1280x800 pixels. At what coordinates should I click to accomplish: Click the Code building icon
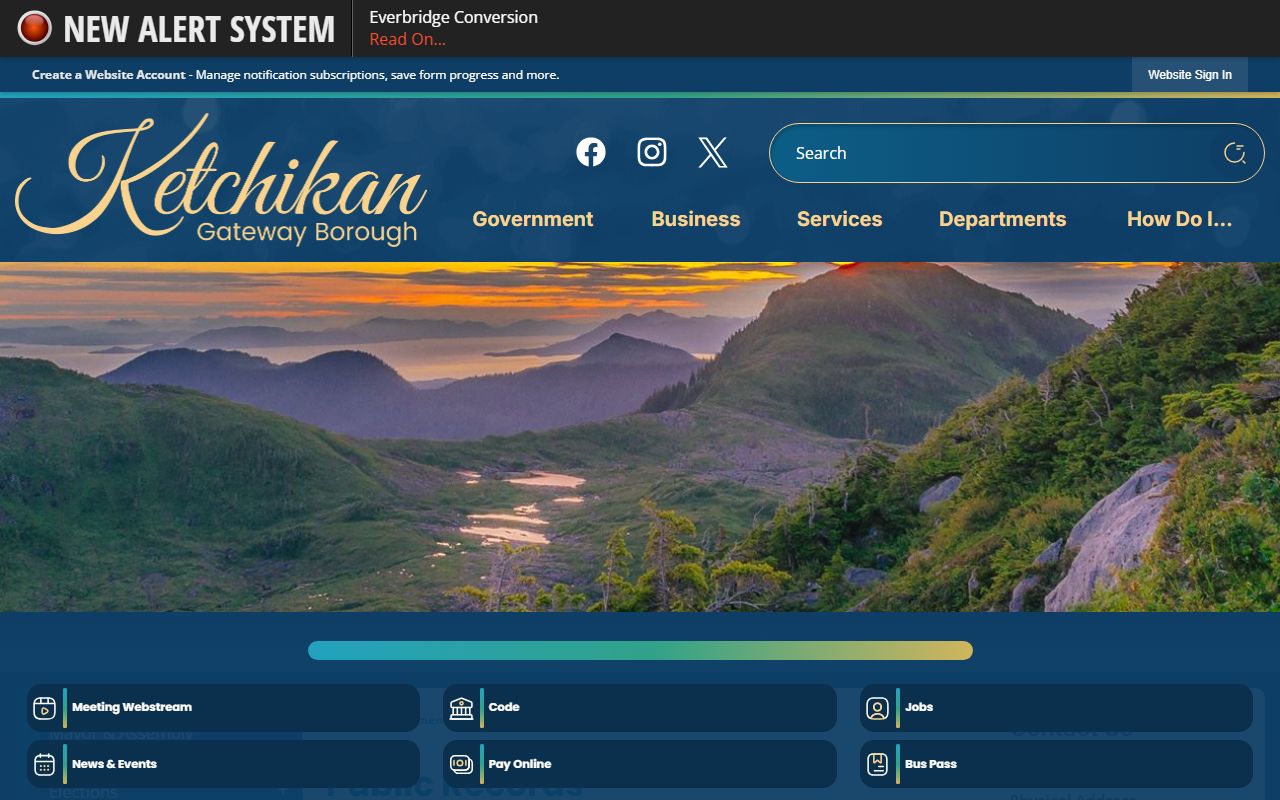(x=461, y=708)
